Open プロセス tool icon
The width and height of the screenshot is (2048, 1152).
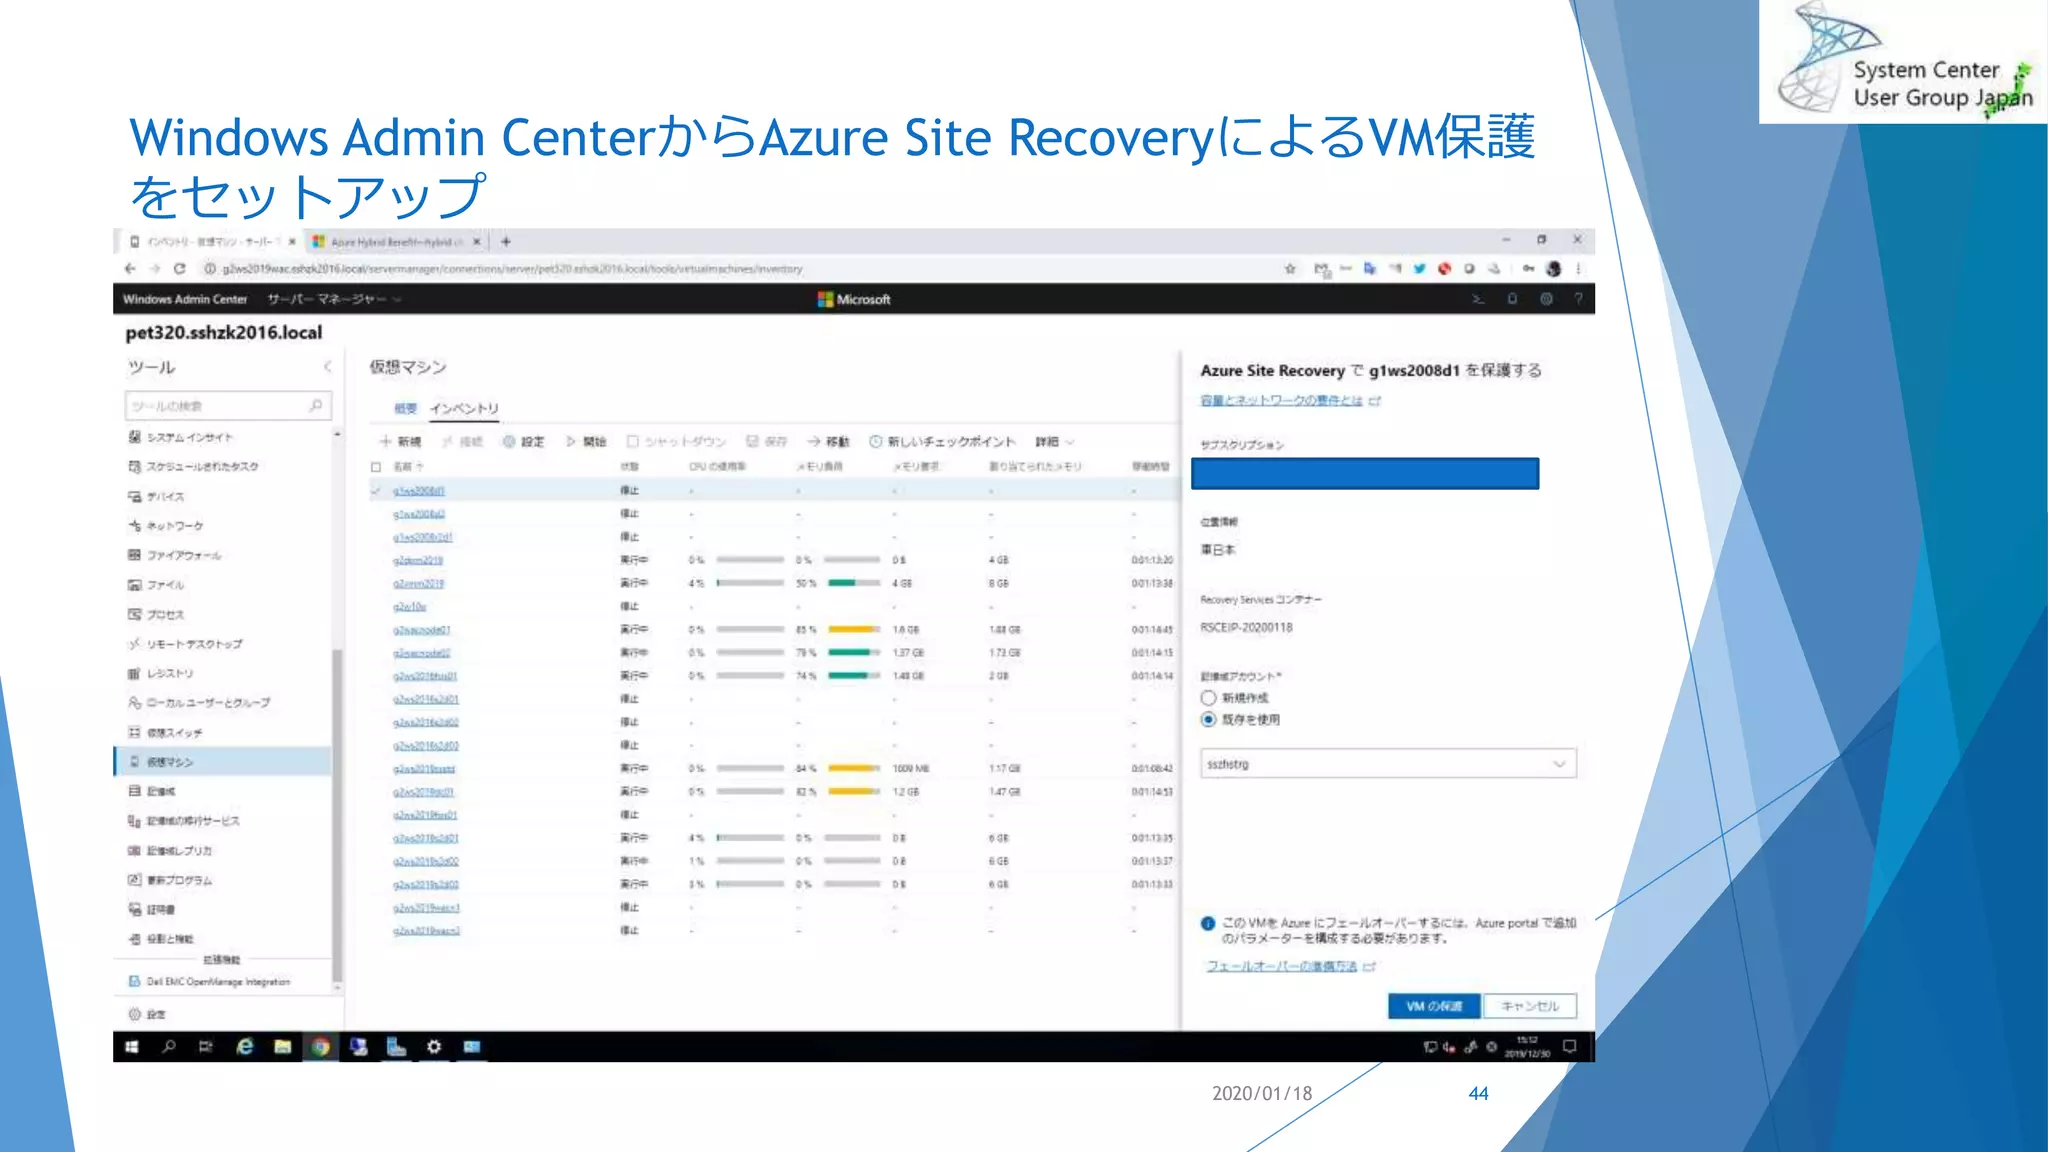pyautogui.click(x=134, y=614)
